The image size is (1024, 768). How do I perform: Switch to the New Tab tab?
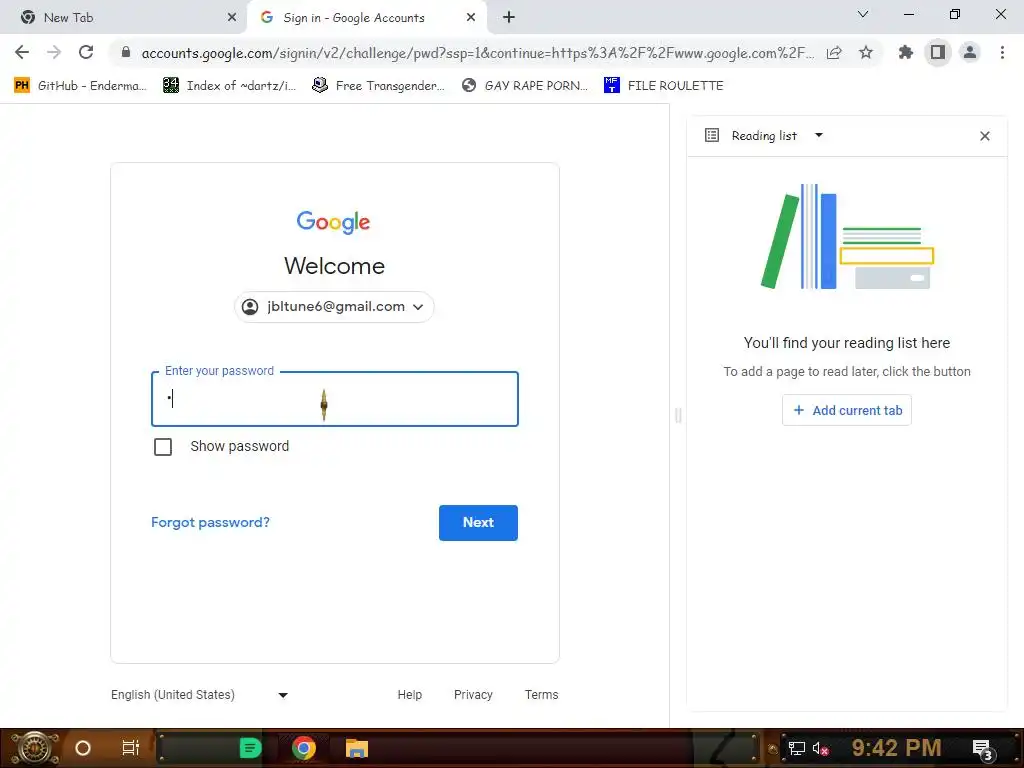(x=123, y=18)
